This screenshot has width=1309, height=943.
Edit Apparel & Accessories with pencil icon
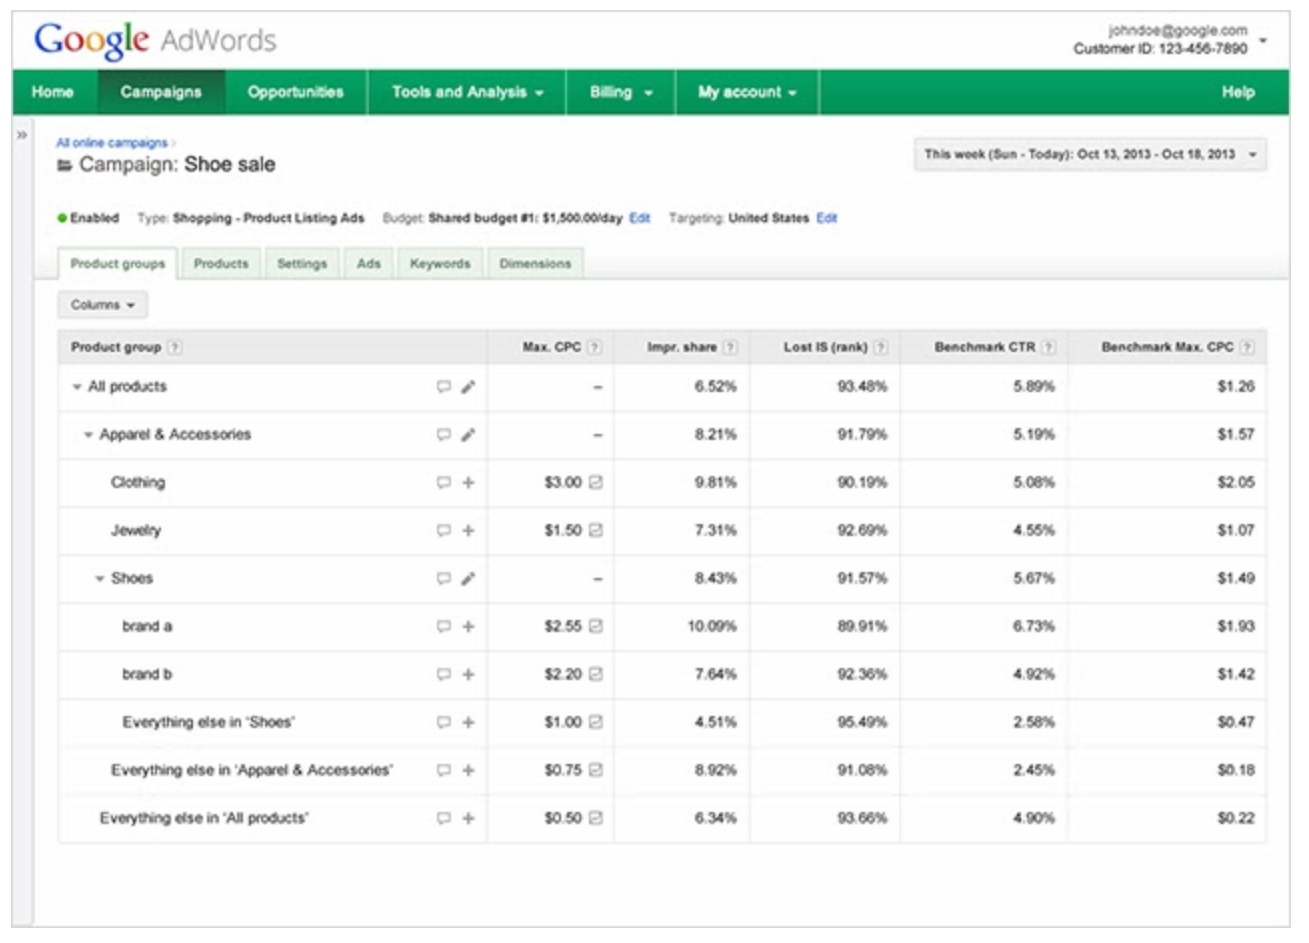468,435
